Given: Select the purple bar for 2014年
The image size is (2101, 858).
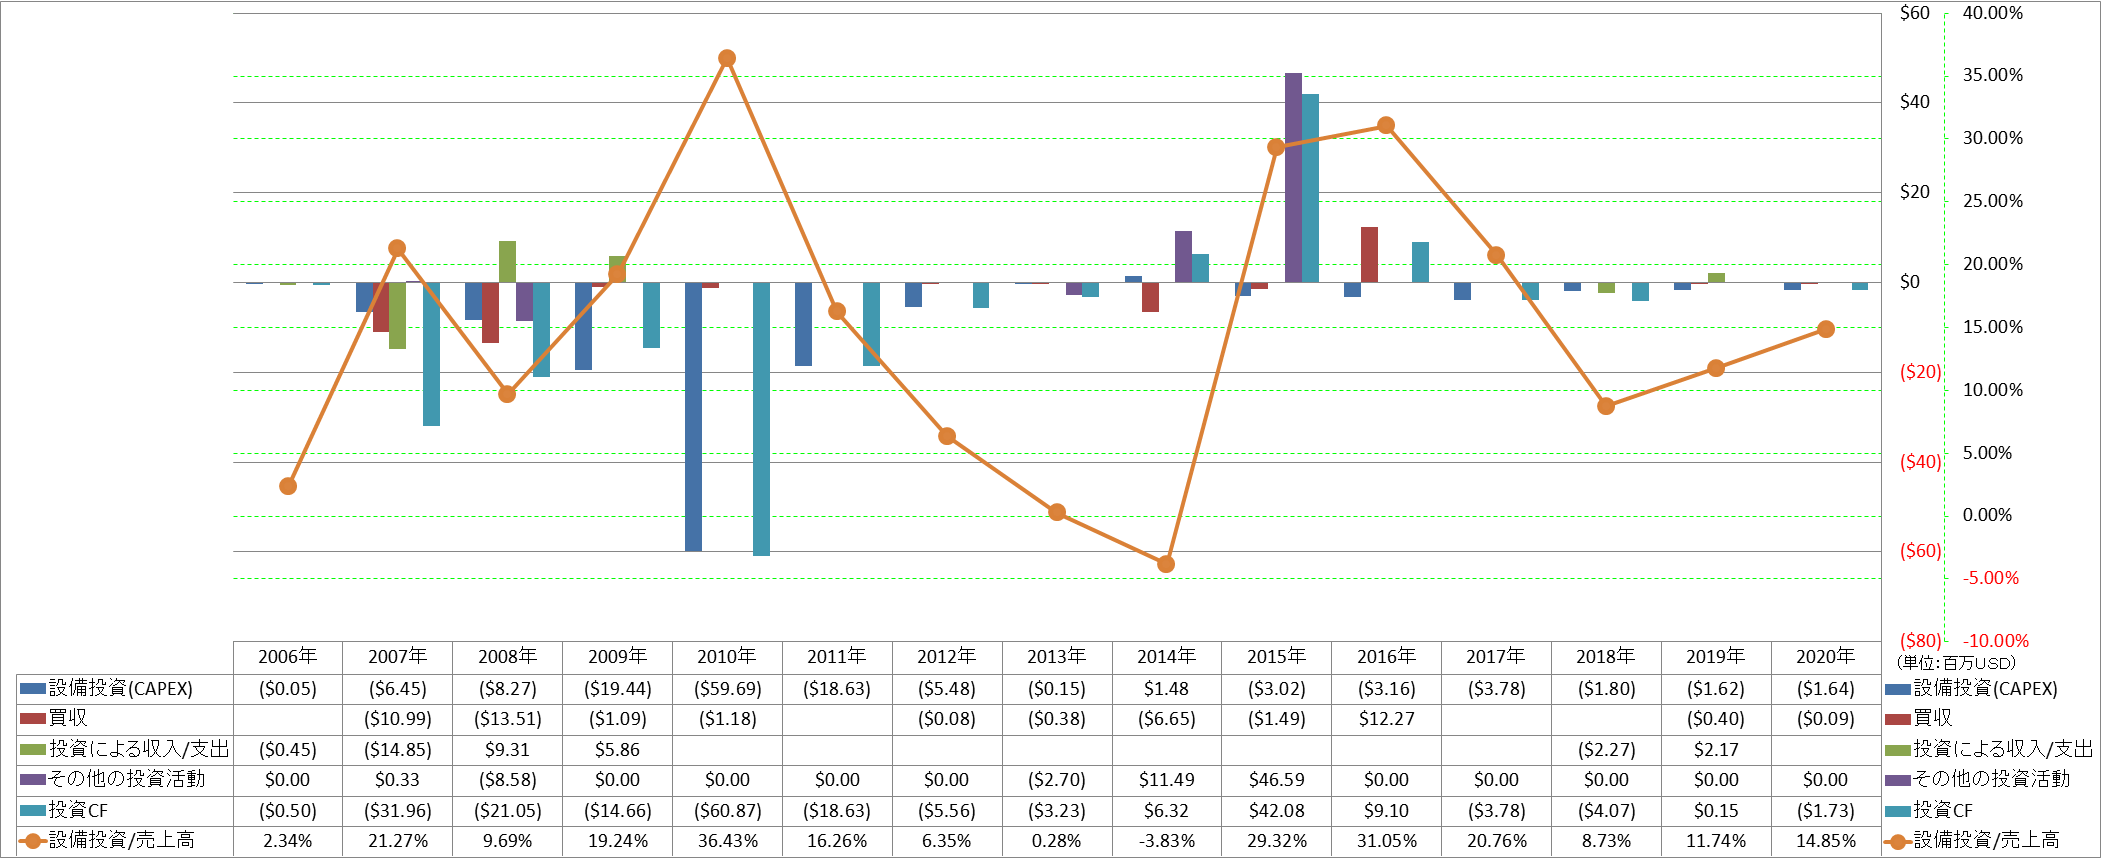Looking at the screenshot, I should click(1183, 257).
